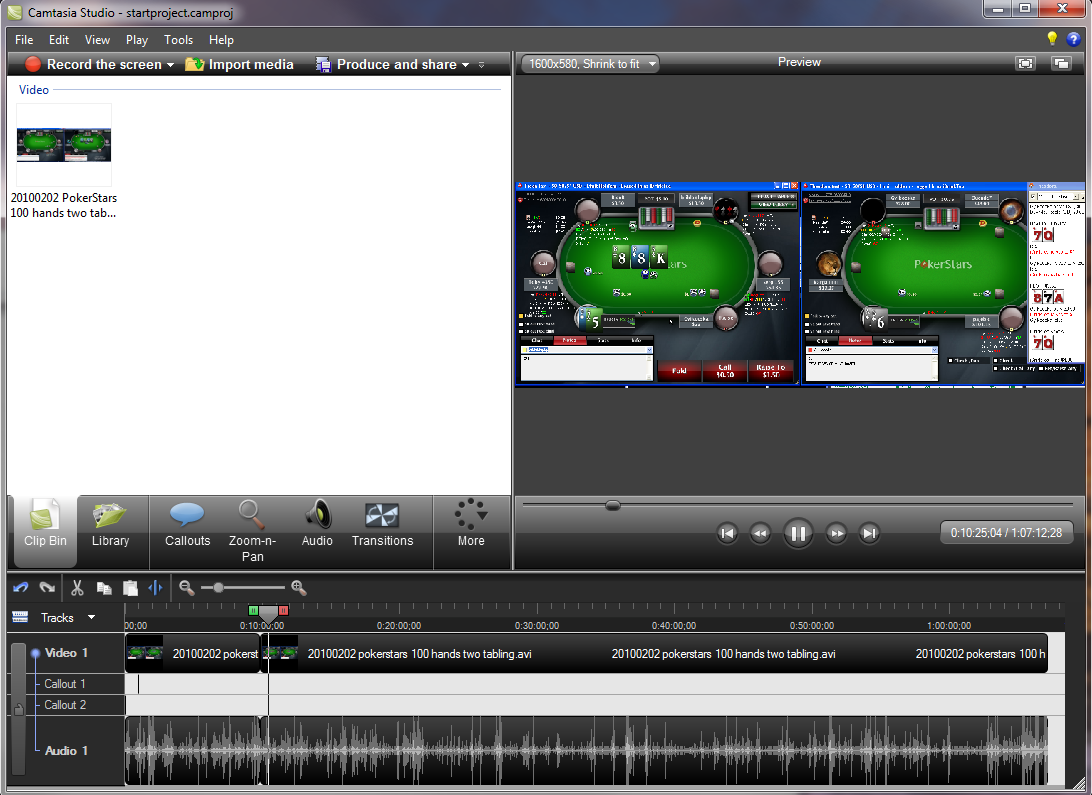Click Import media

tap(240, 64)
